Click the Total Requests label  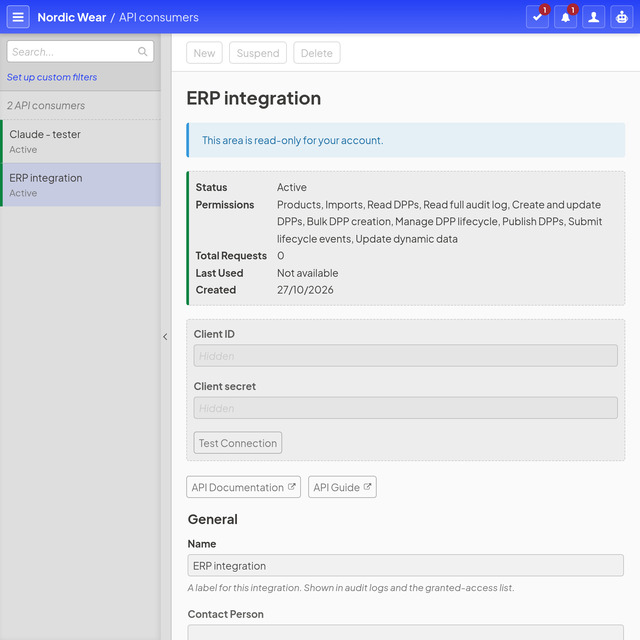[x=231, y=256]
